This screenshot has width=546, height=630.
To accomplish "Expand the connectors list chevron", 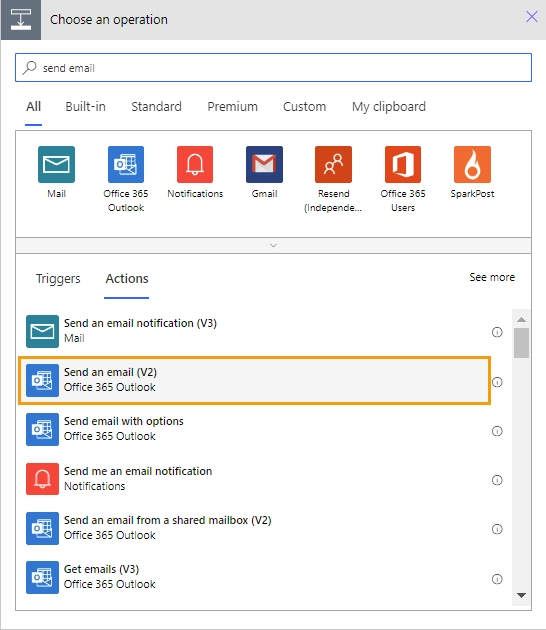I will tap(273, 245).
